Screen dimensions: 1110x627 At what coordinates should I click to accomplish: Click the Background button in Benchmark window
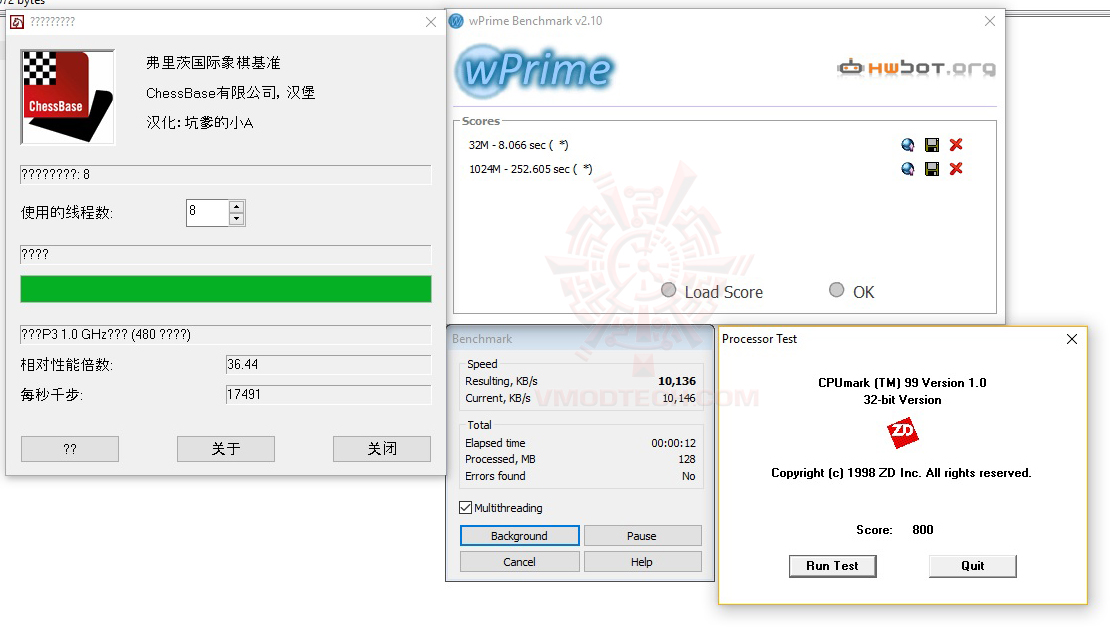(x=520, y=536)
